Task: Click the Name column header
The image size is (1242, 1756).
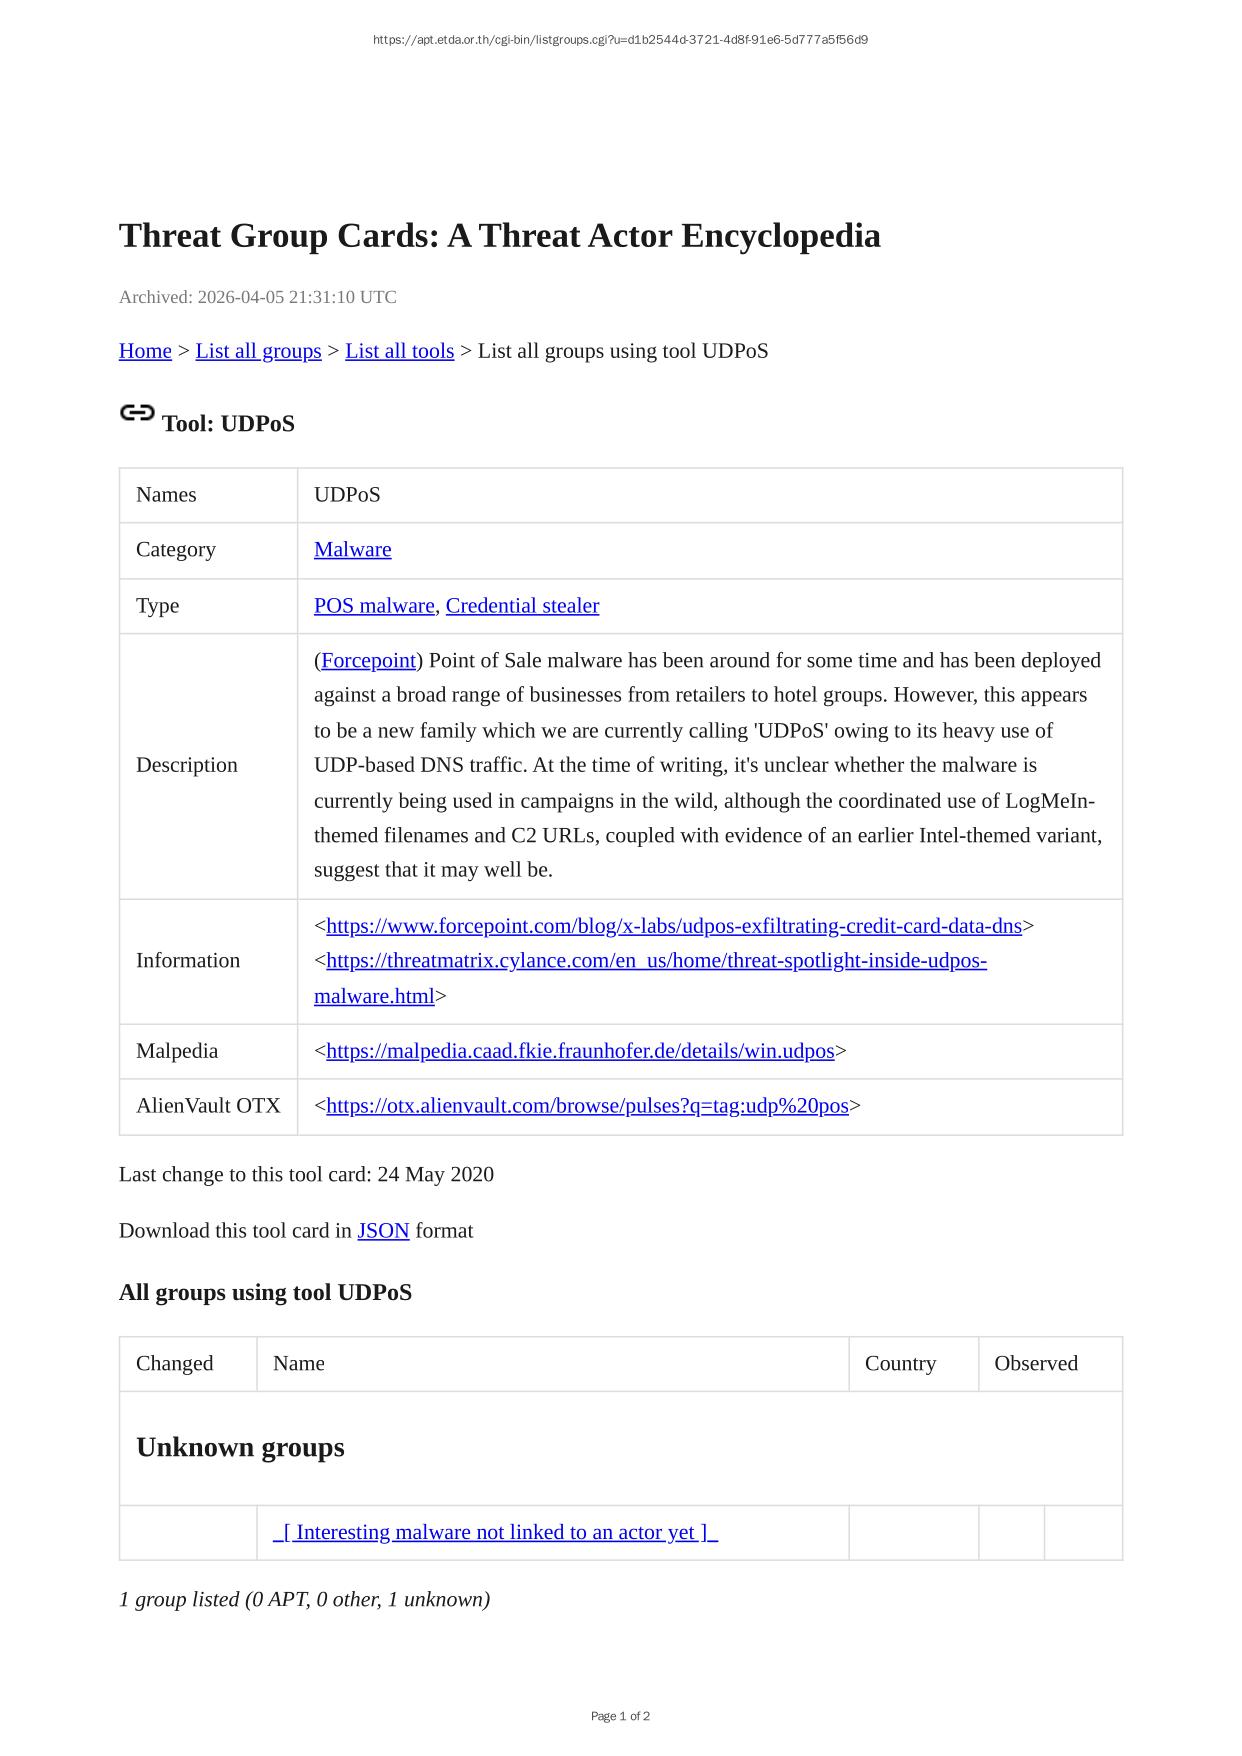Action: tap(299, 1364)
